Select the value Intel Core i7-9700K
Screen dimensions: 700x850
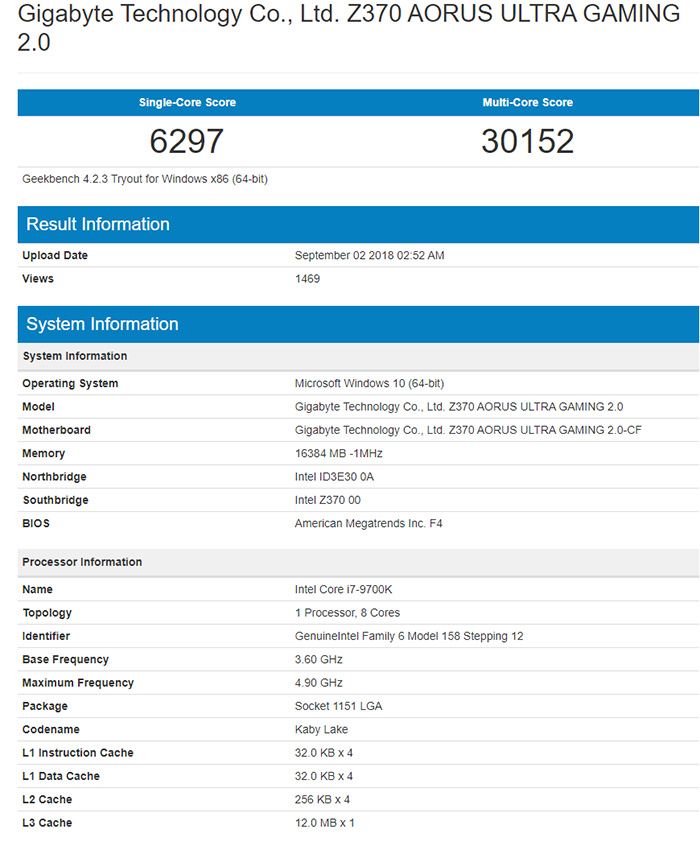343,589
